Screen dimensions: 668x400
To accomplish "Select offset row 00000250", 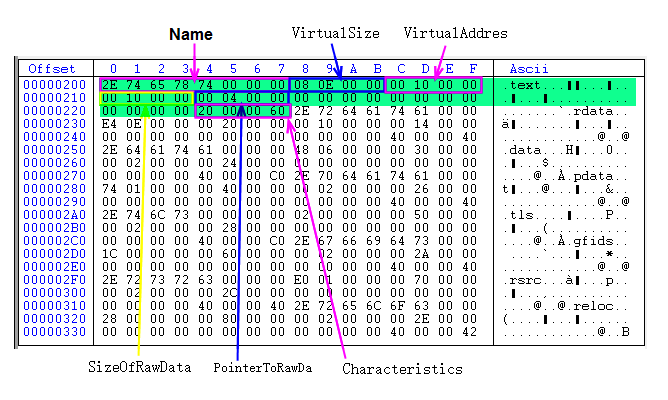I will tap(55, 150).
